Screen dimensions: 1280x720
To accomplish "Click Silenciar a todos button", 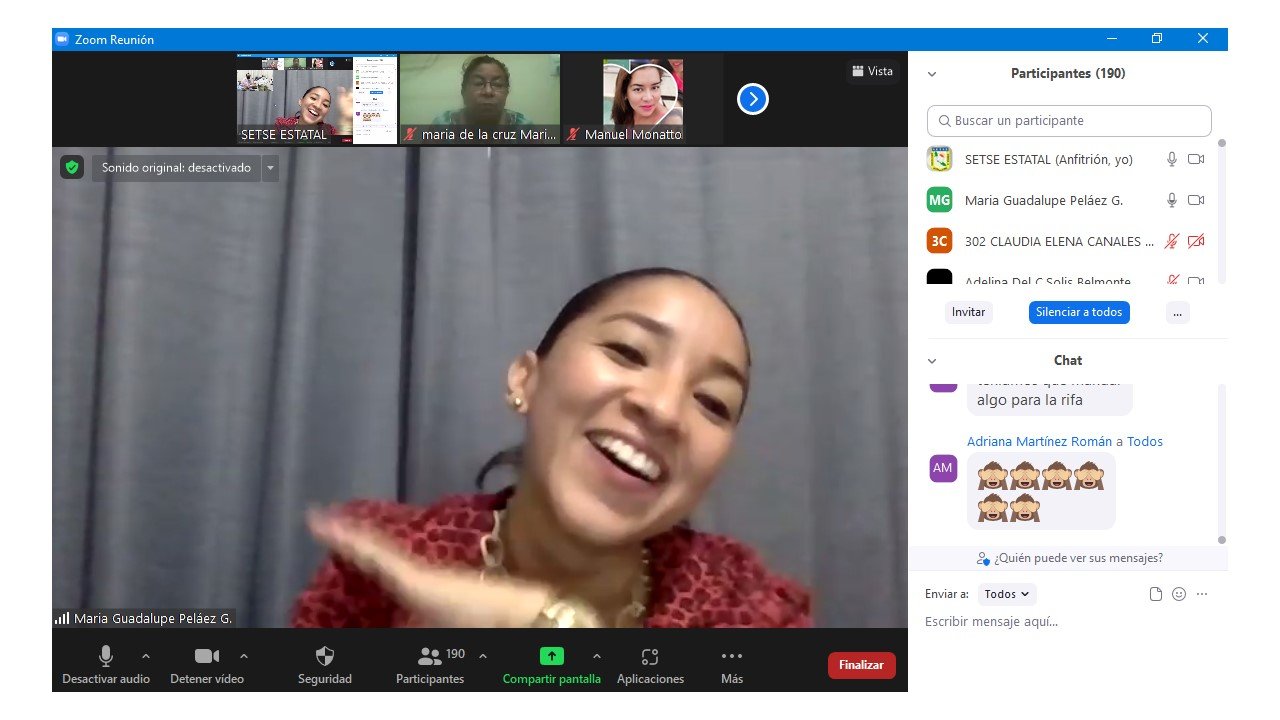I will point(1079,312).
